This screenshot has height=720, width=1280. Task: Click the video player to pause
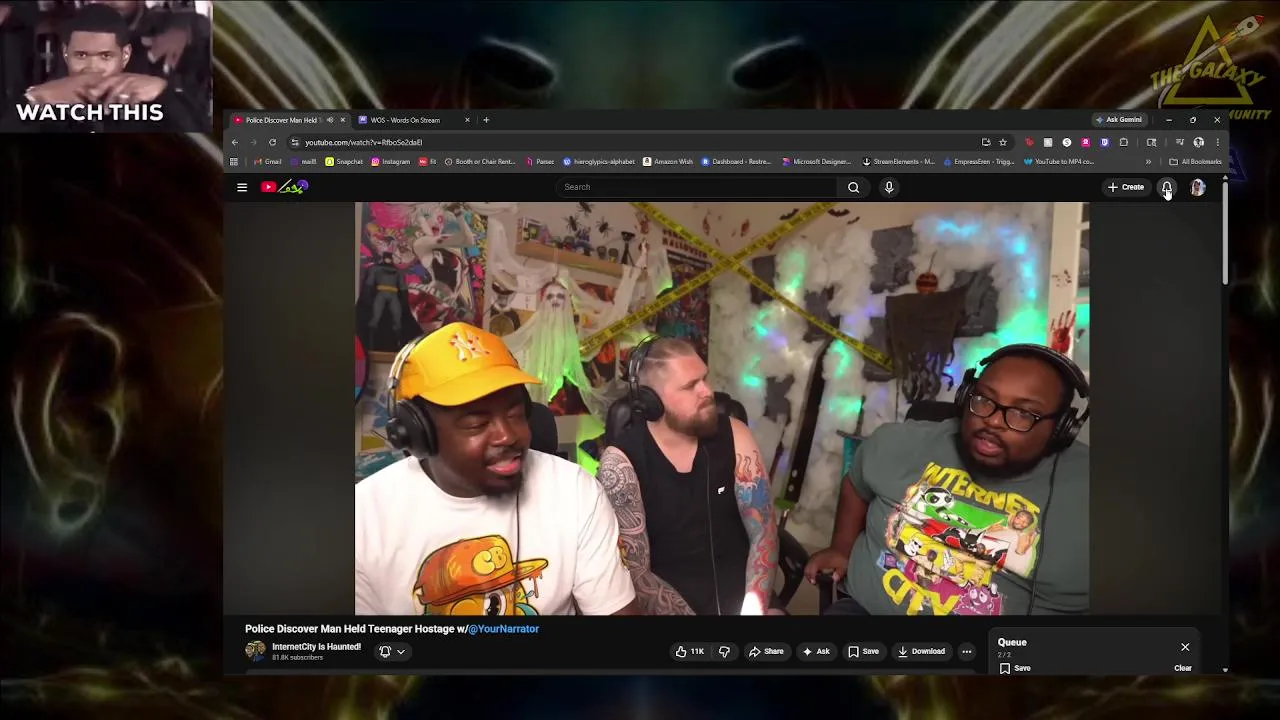722,408
